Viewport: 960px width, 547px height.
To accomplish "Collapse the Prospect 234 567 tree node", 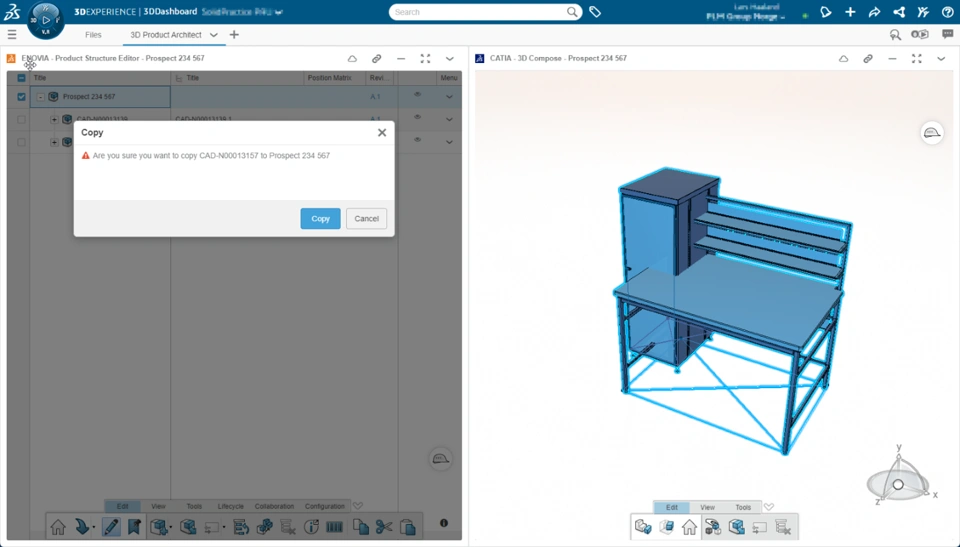I will (x=40, y=97).
